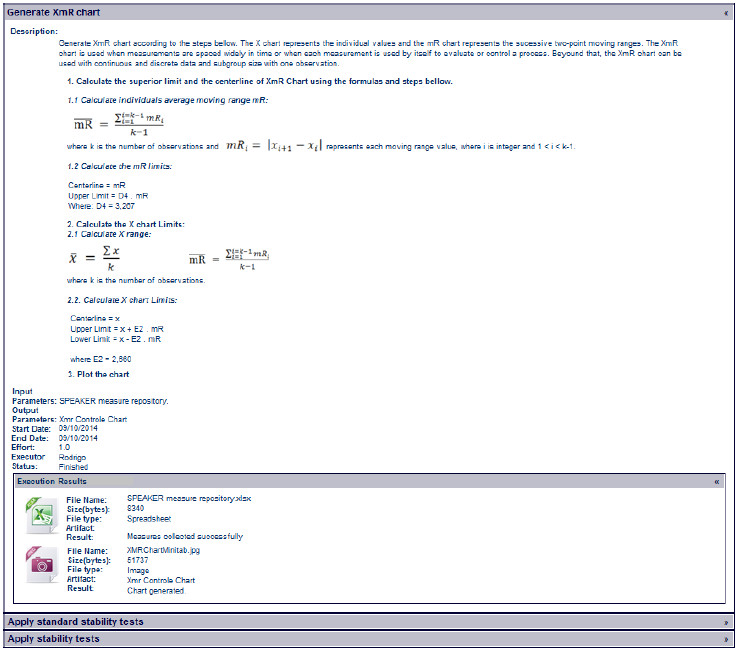Click the average moving range formula image

(116, 125)
